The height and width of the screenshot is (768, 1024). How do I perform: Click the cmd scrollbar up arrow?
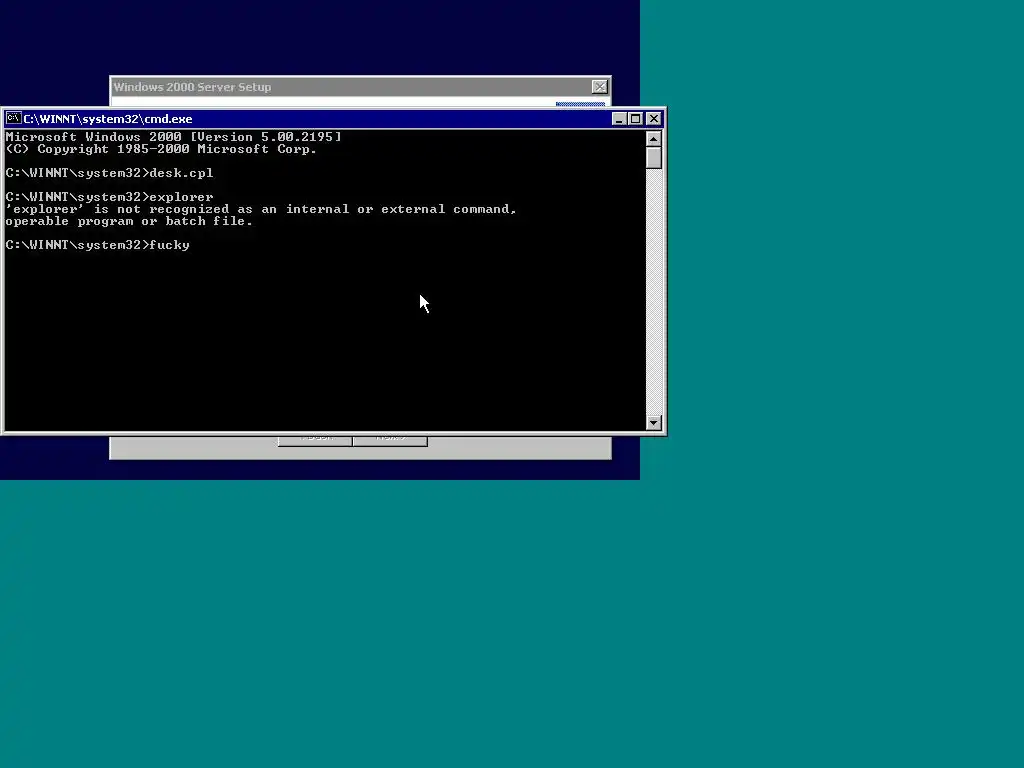(x=654, y=138)
